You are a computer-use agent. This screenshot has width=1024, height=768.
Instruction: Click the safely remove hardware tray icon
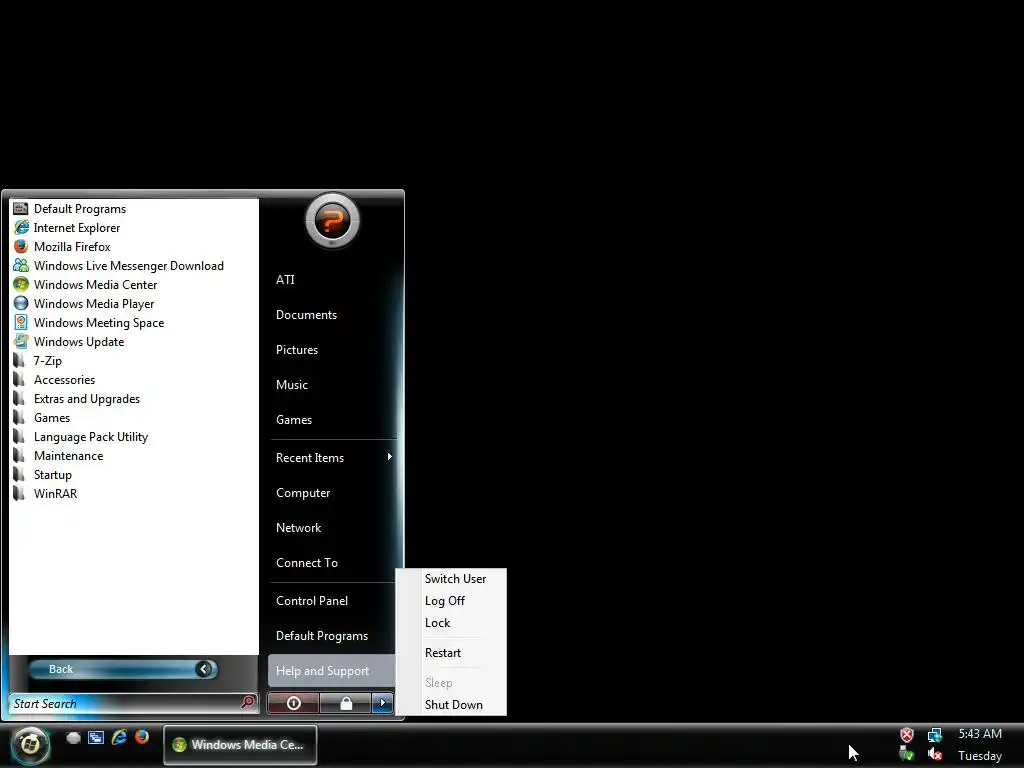point(906,754)
